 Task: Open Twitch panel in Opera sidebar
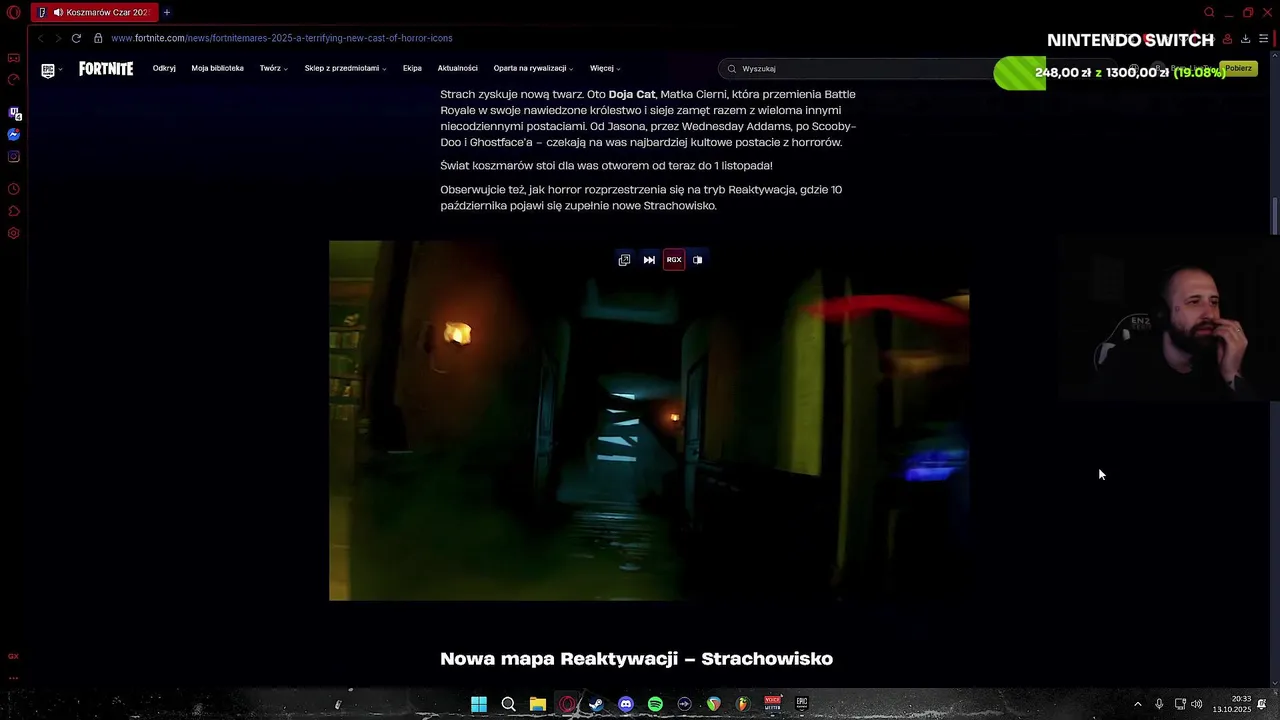pyautogui.click(x=14, y=113)
